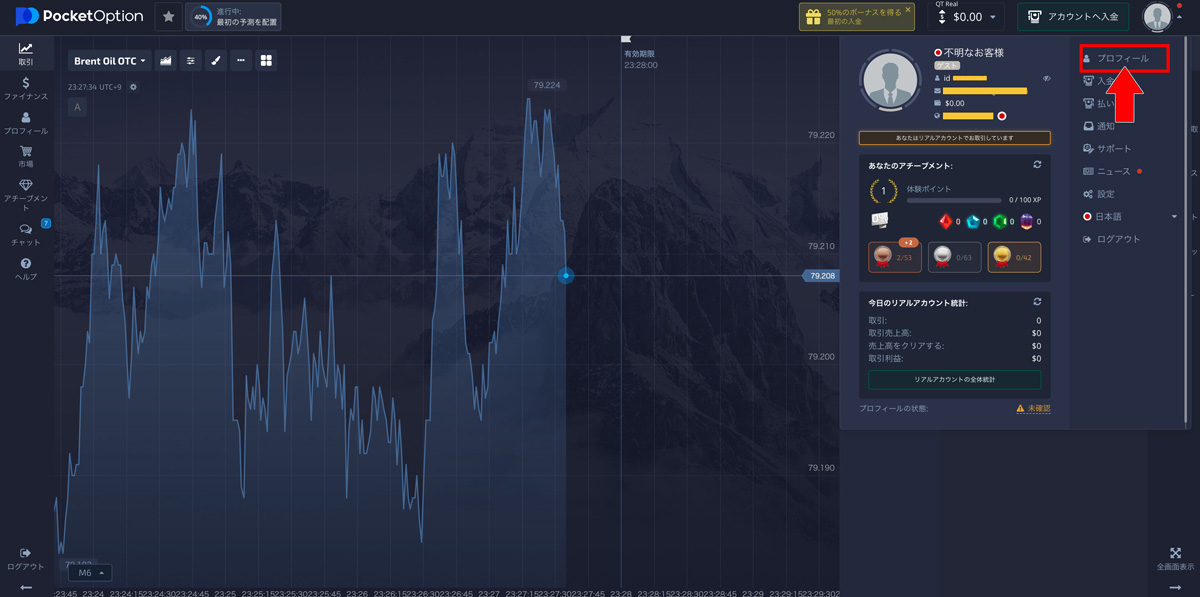Close the 50% bonus banner
Screen dimensions: 1200x597
908,10
